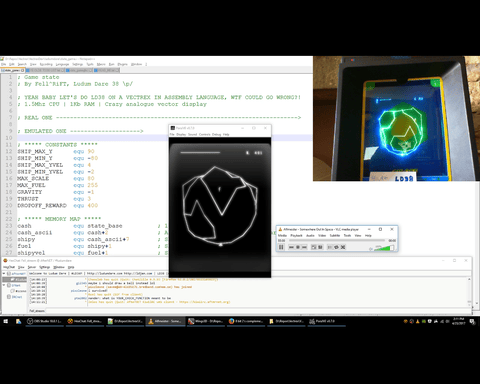Switch to the third Notepad++ file tab
The width and height of the screenshot is (480, 384).
coord(79,70)
